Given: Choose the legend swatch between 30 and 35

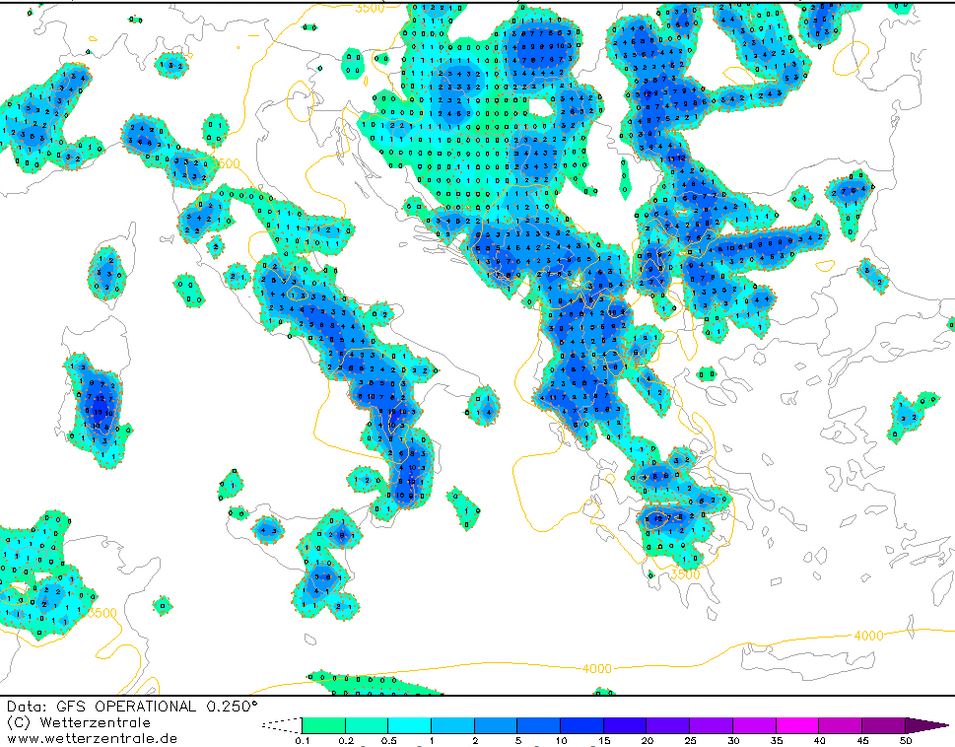Looking at the screenshot, I should pos(753,725).
